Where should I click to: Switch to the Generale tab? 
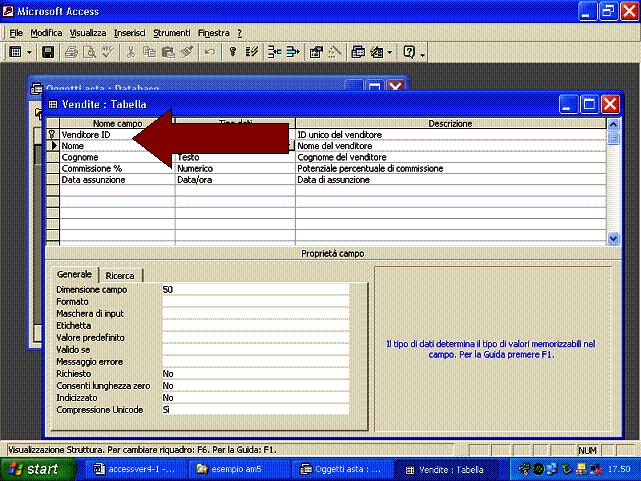pyautogui.click(x=74, y=274)
